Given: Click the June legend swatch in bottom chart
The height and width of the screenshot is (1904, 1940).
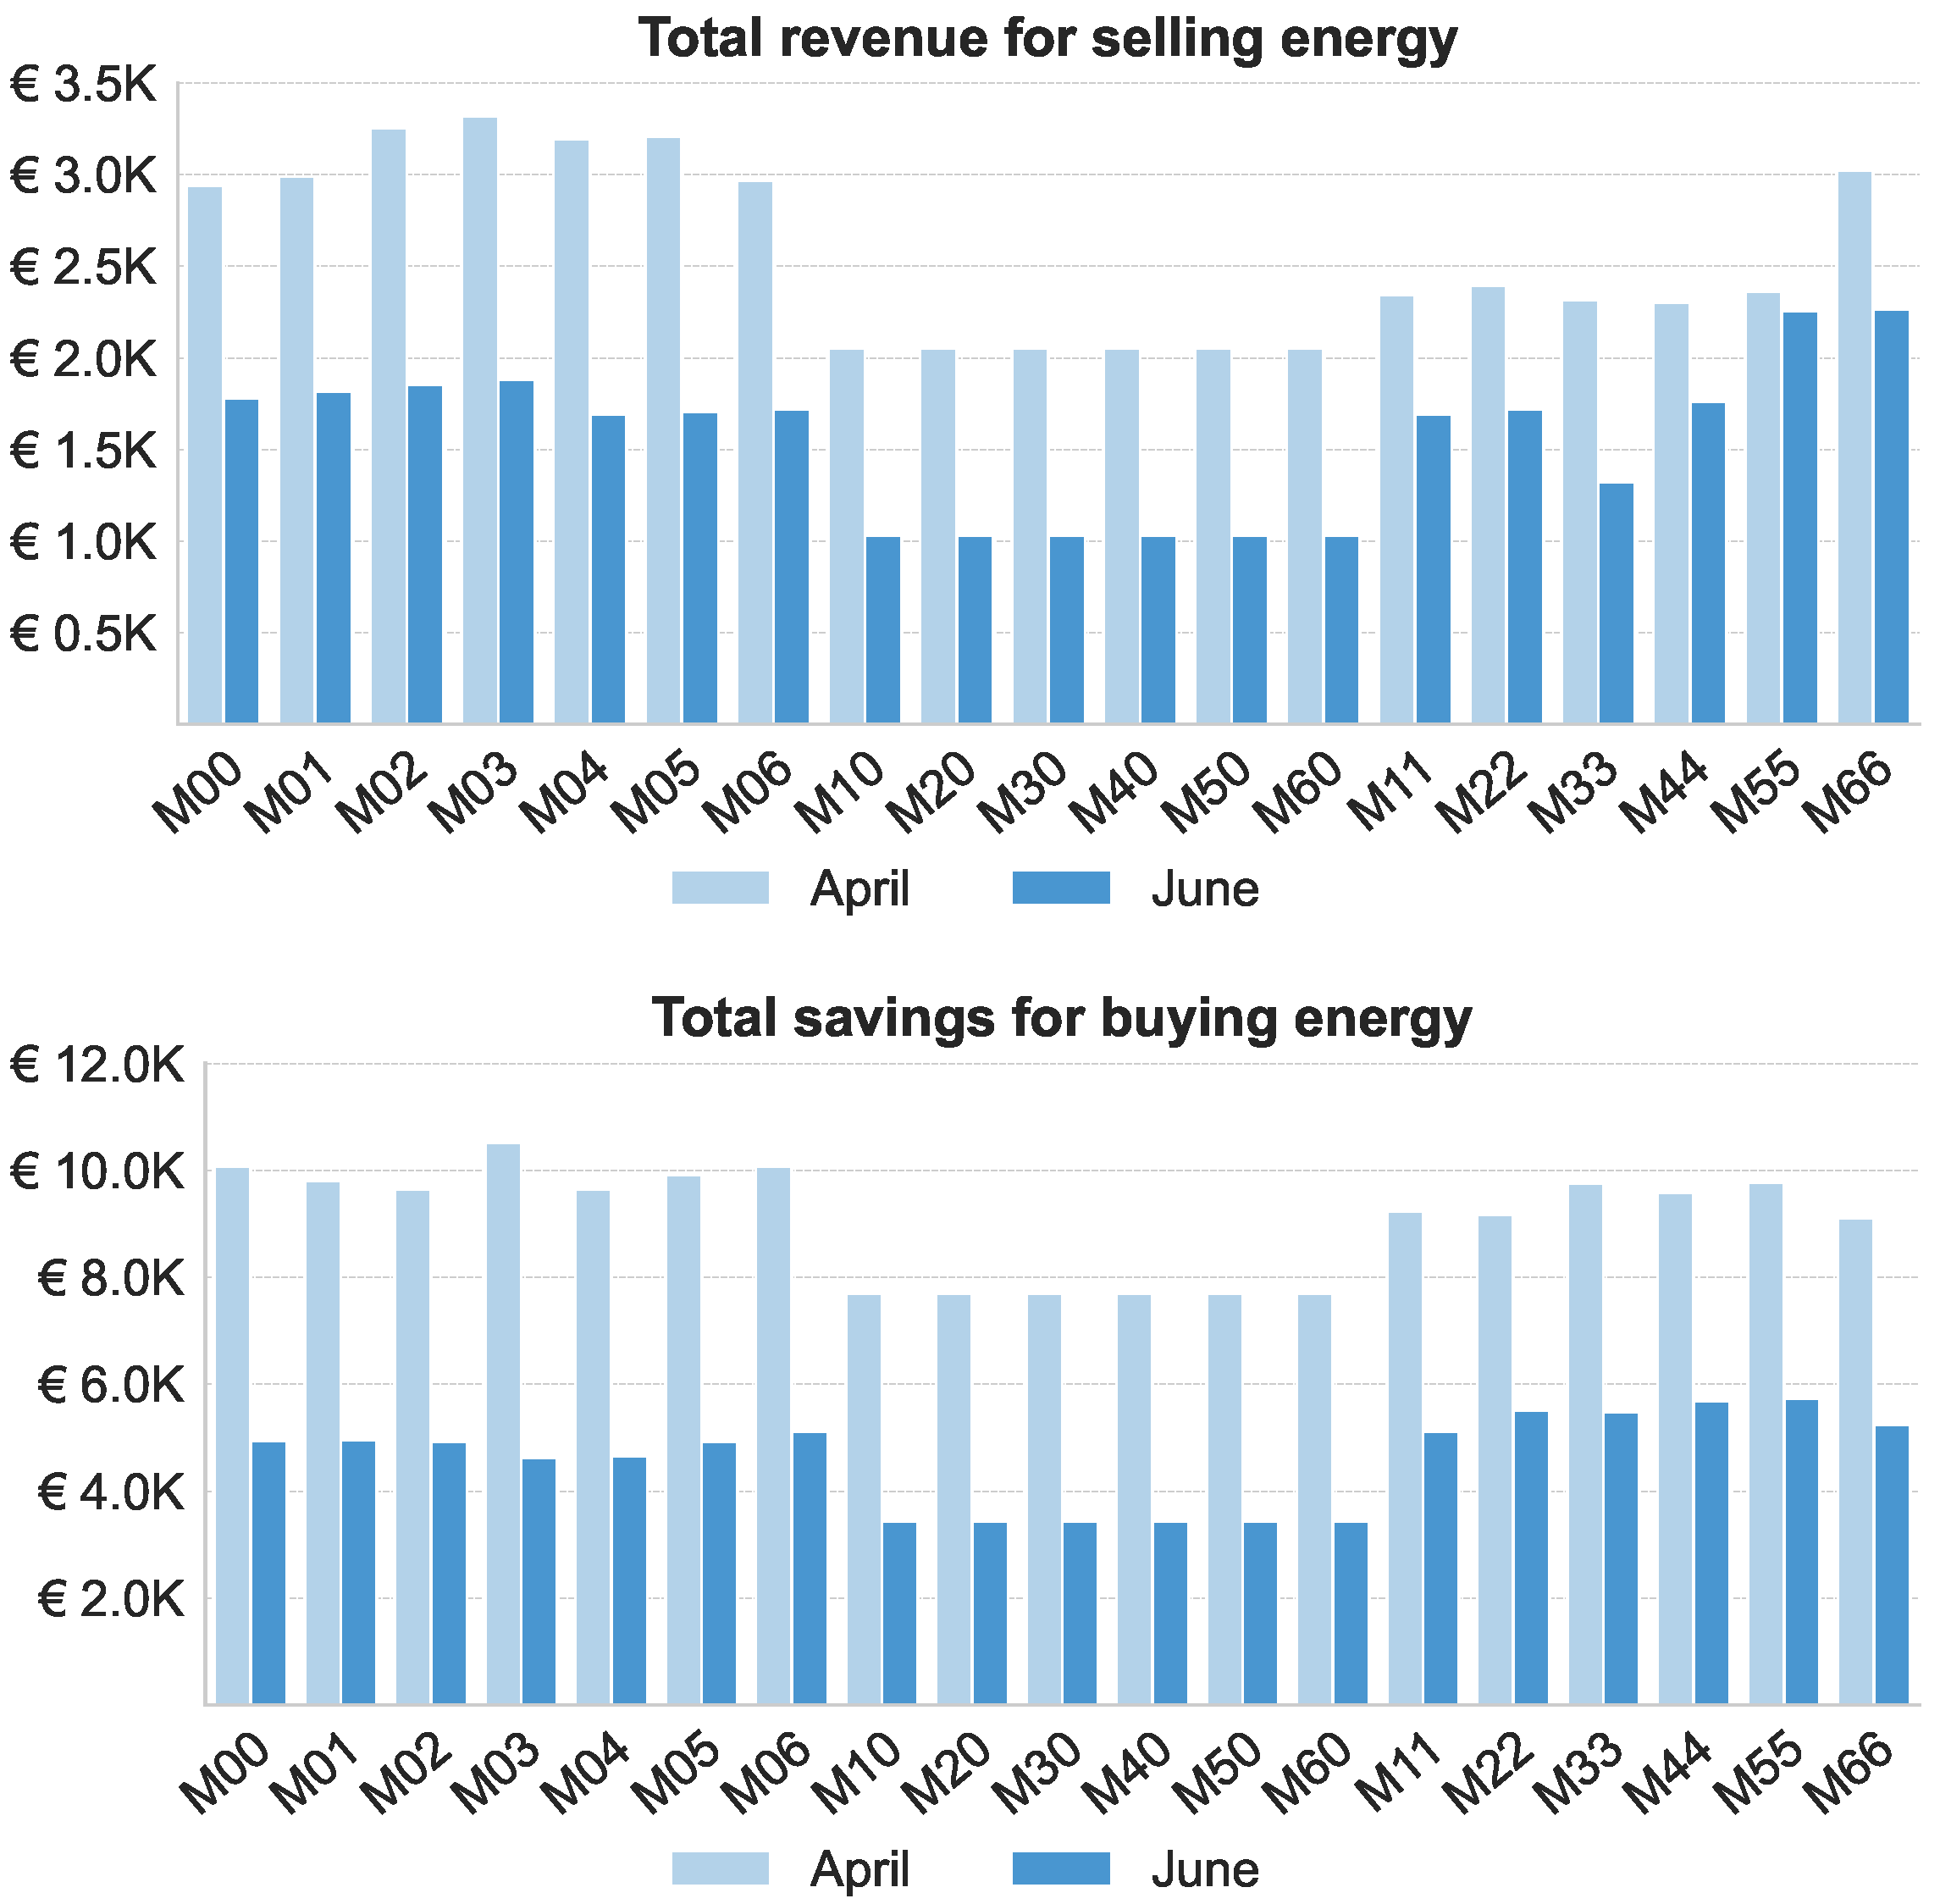Looking at the screenshot, I should (x=1060, y=1868).
